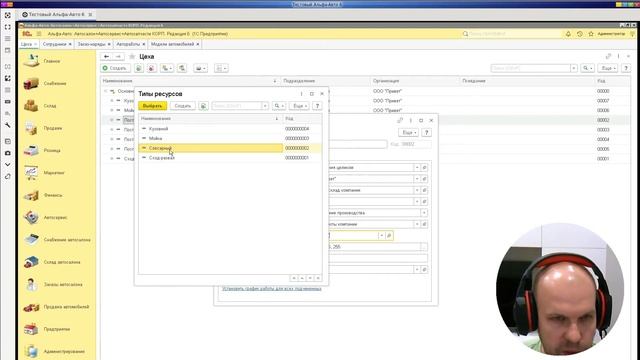Click the forward arrow in the Цеха form

click(118, 56)
